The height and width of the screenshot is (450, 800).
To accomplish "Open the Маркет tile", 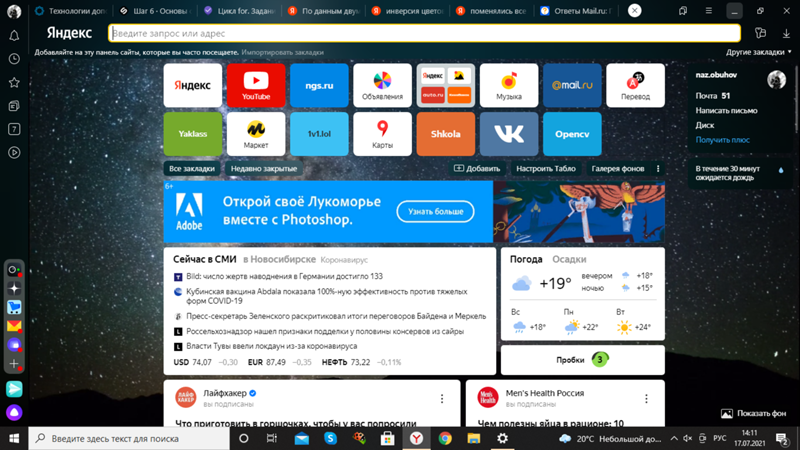I will 256,134.
